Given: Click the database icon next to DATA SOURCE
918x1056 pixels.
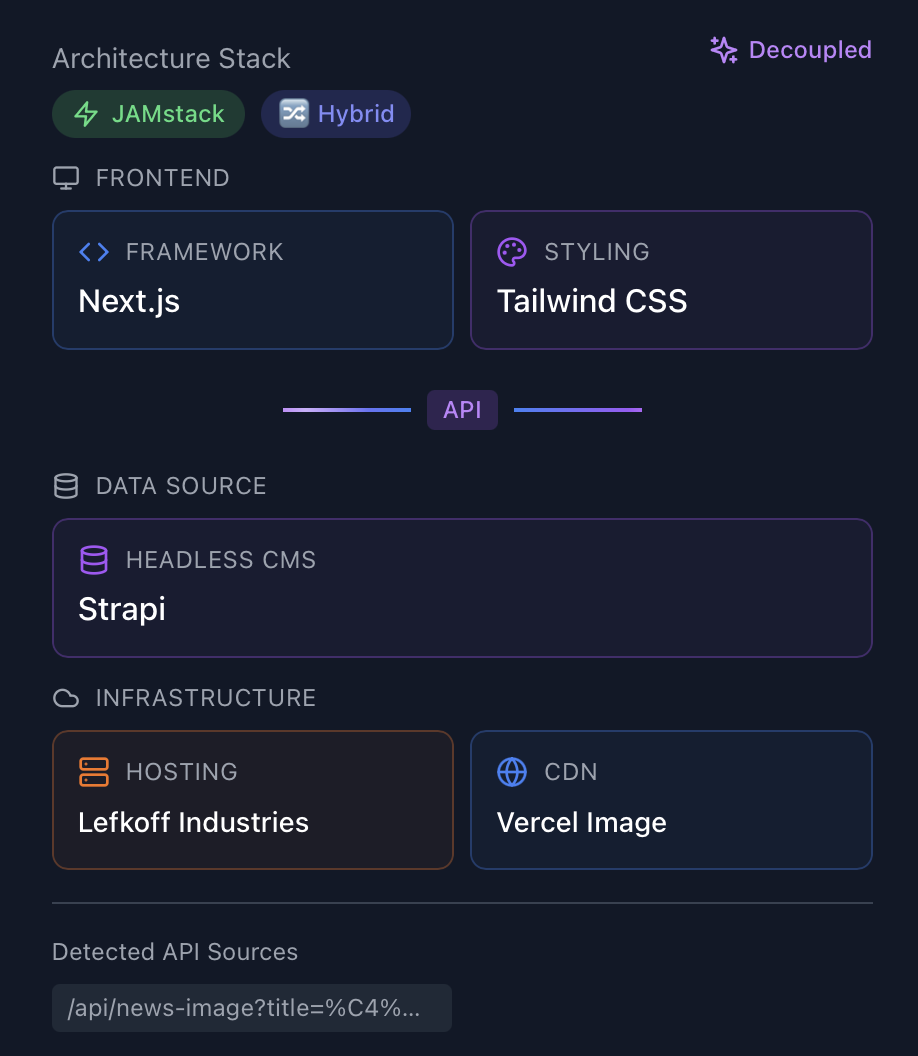Looking at the screenshot, I should coord(66,486).
